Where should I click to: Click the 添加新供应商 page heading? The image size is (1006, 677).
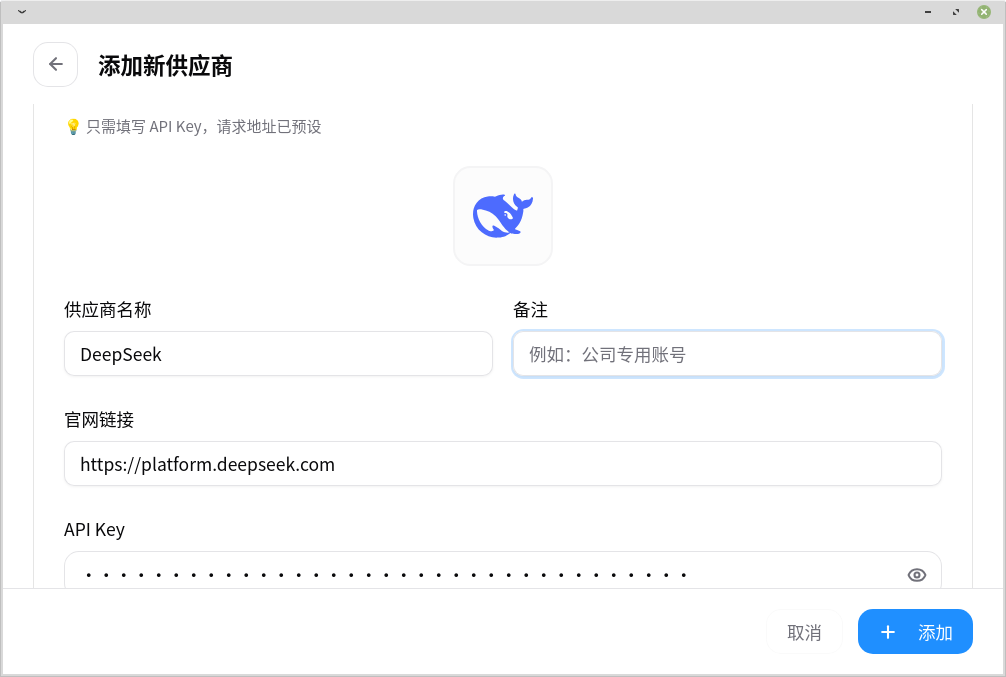[166, 65]
